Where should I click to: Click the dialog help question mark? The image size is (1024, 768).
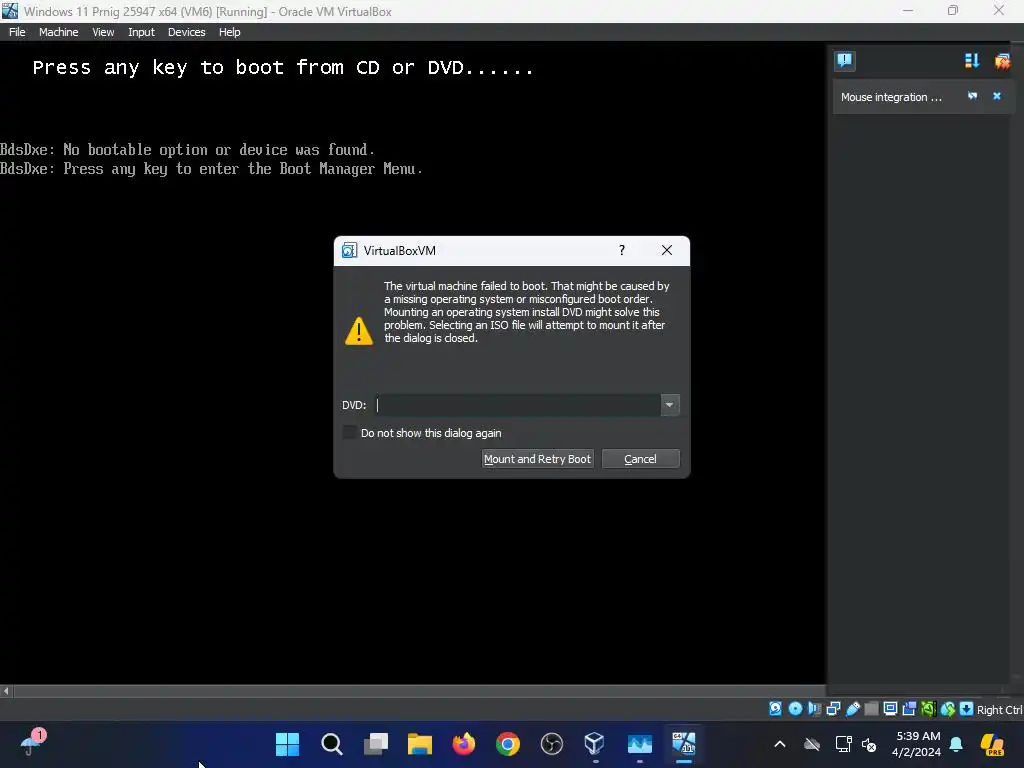pos(622,250)
